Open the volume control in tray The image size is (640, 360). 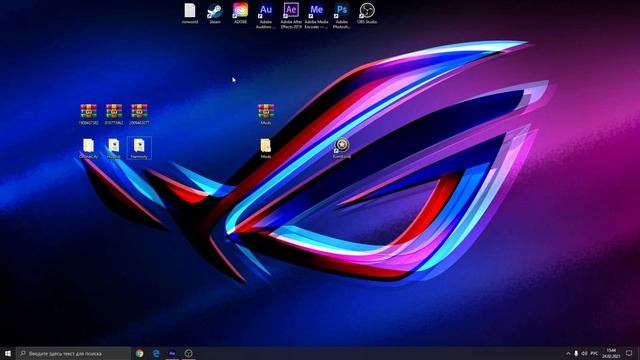[584, 353]
